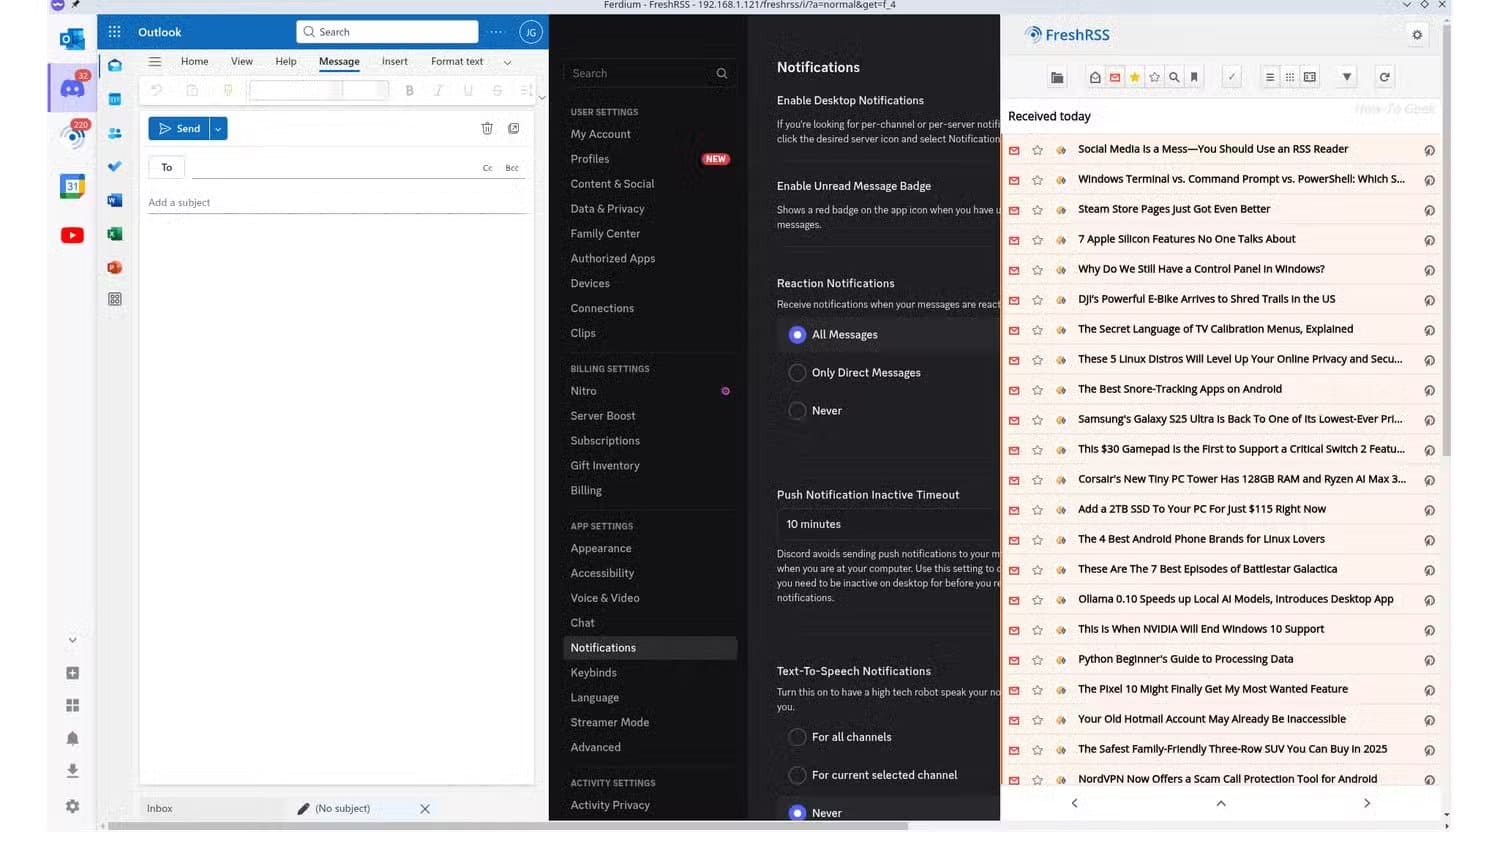Screen dimensions: 1500x844
Task: Select Never for reaction notifications
Action: [797, 411]
